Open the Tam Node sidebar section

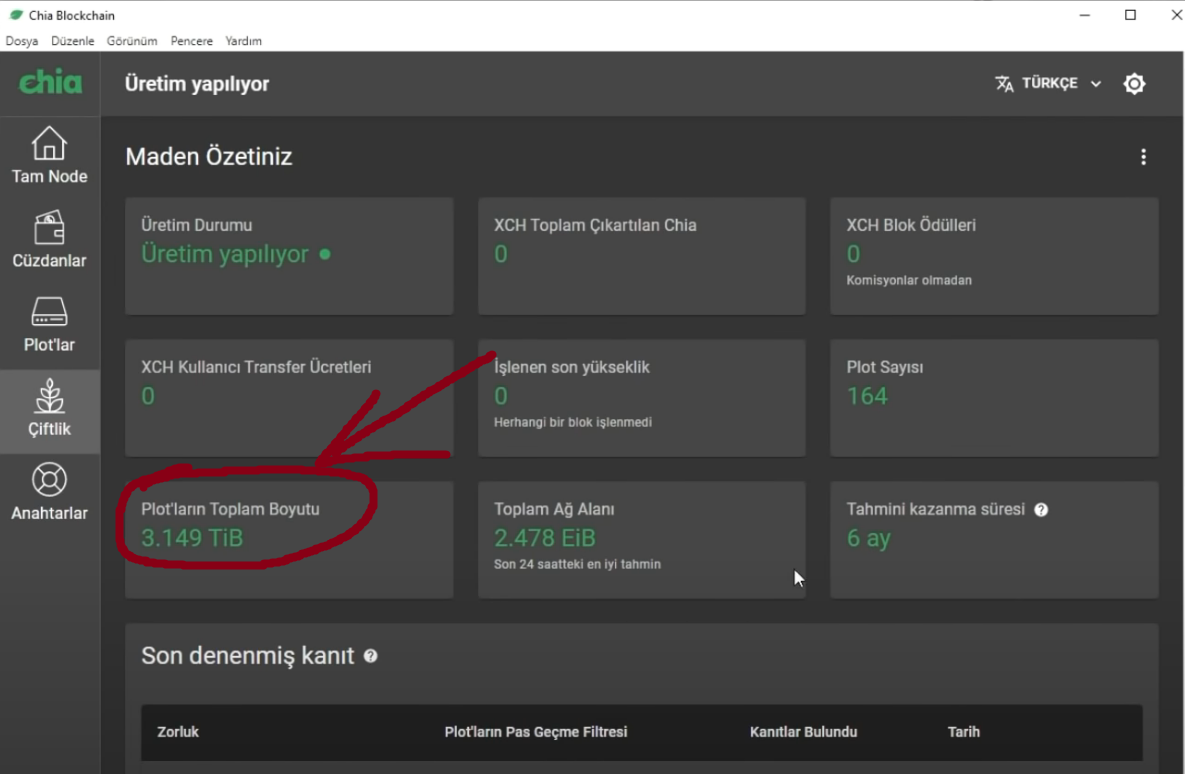[49, 156]
